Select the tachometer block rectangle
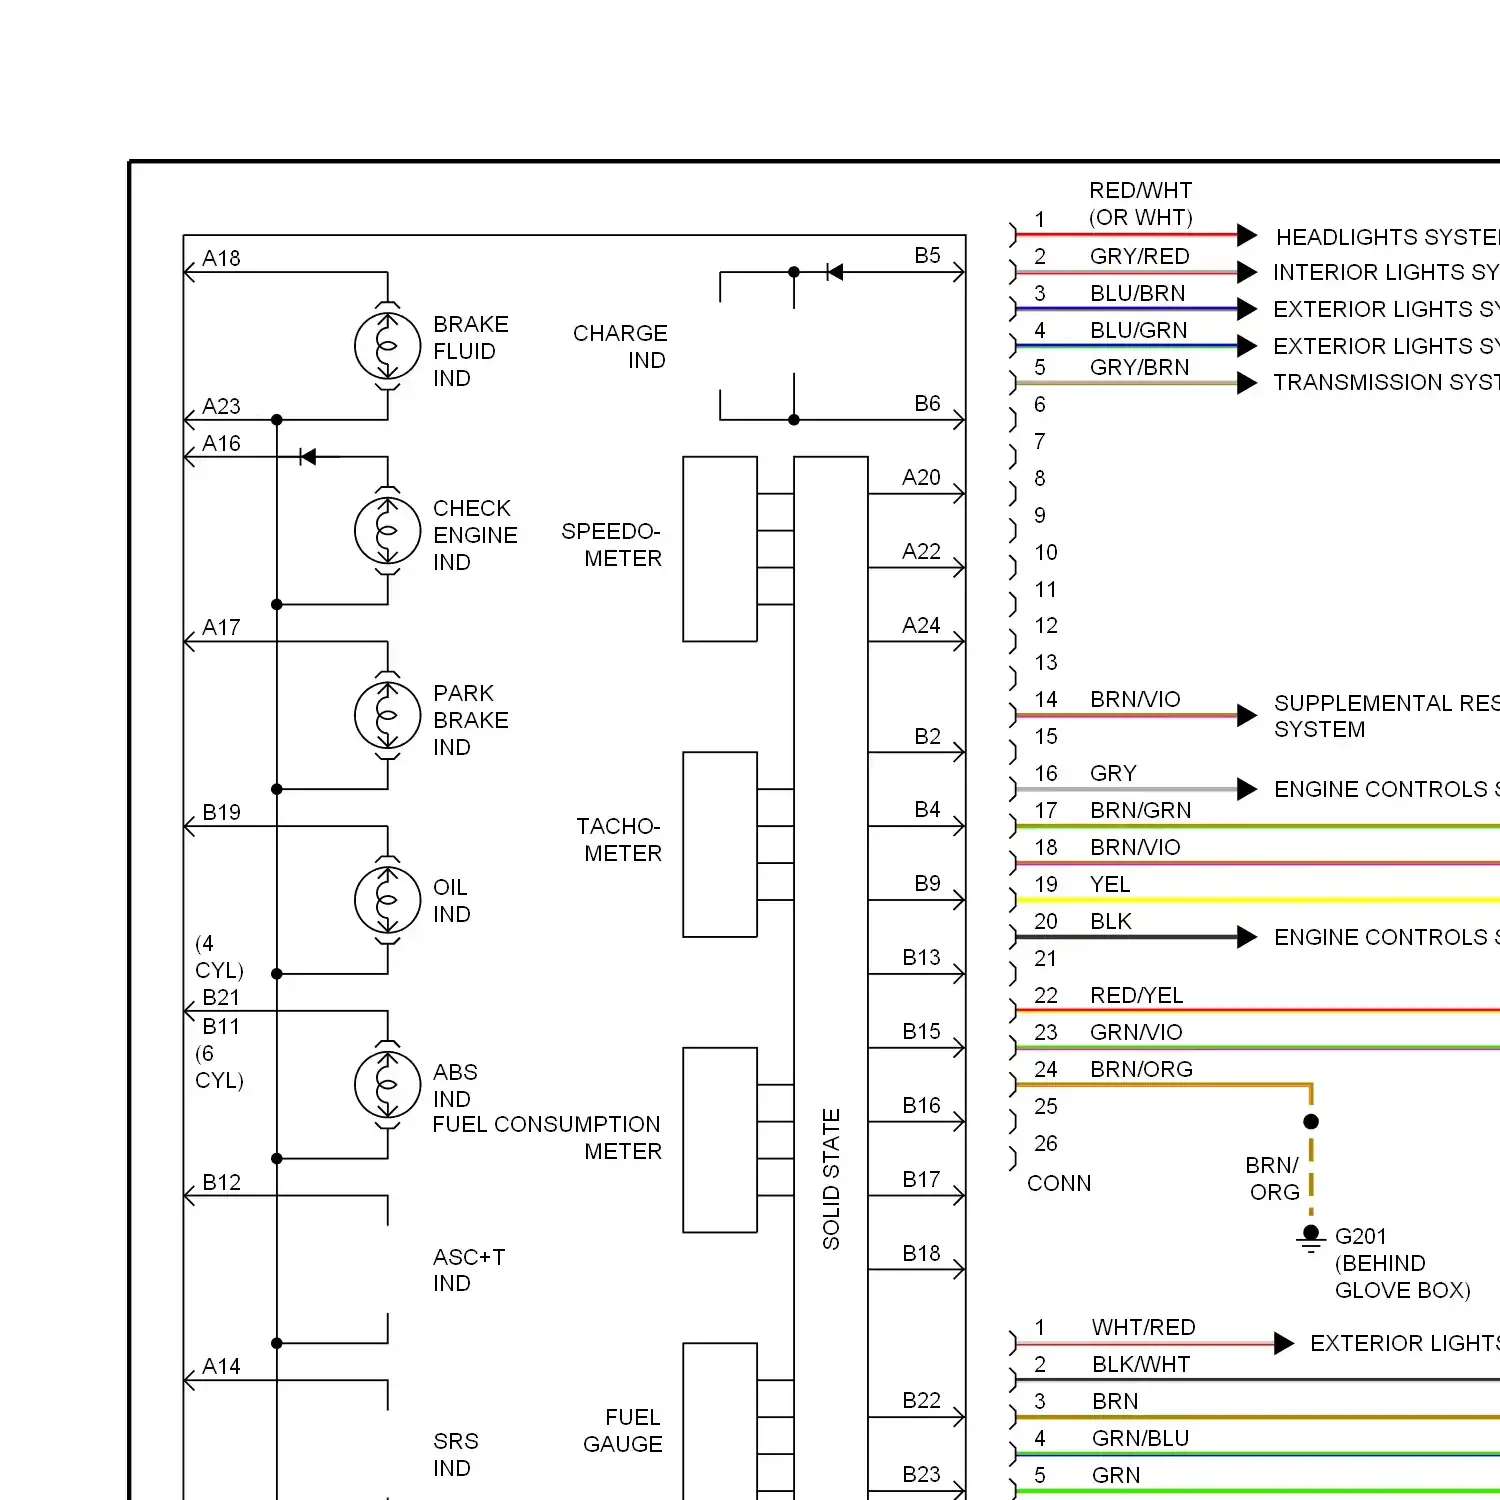This screenshot has width=1500, height=1500. tap(719, 844)
